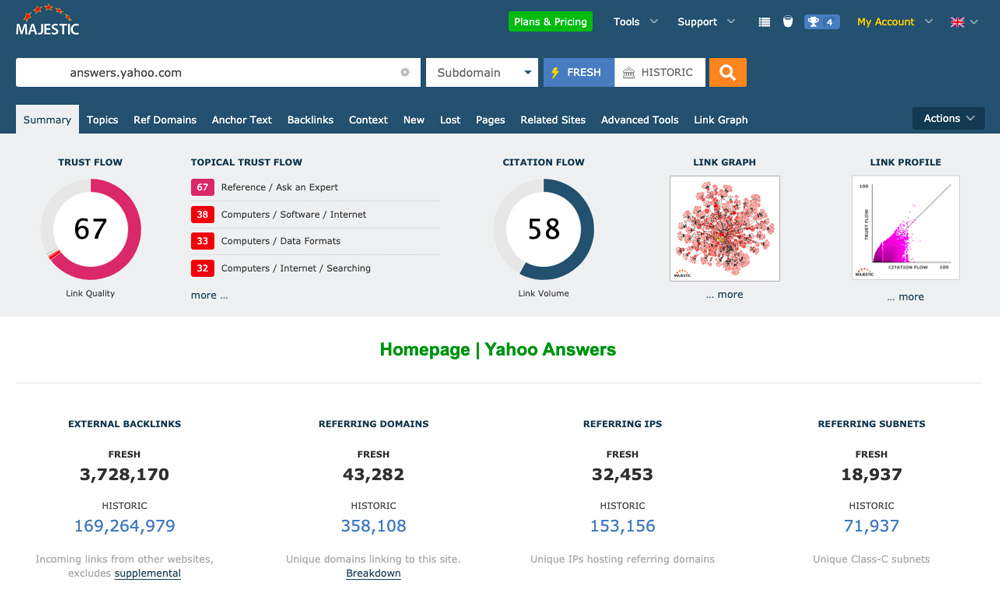Click fresh referring subnets 18,937

871,474
